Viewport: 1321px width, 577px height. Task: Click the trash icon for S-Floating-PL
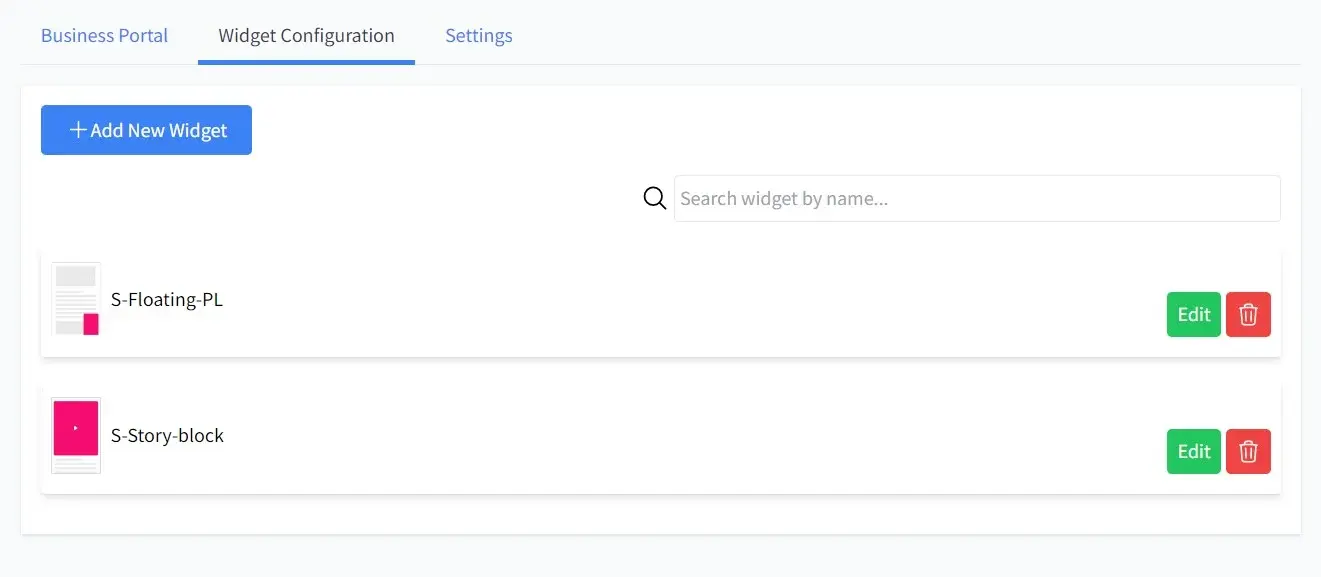pos(1248,314)
